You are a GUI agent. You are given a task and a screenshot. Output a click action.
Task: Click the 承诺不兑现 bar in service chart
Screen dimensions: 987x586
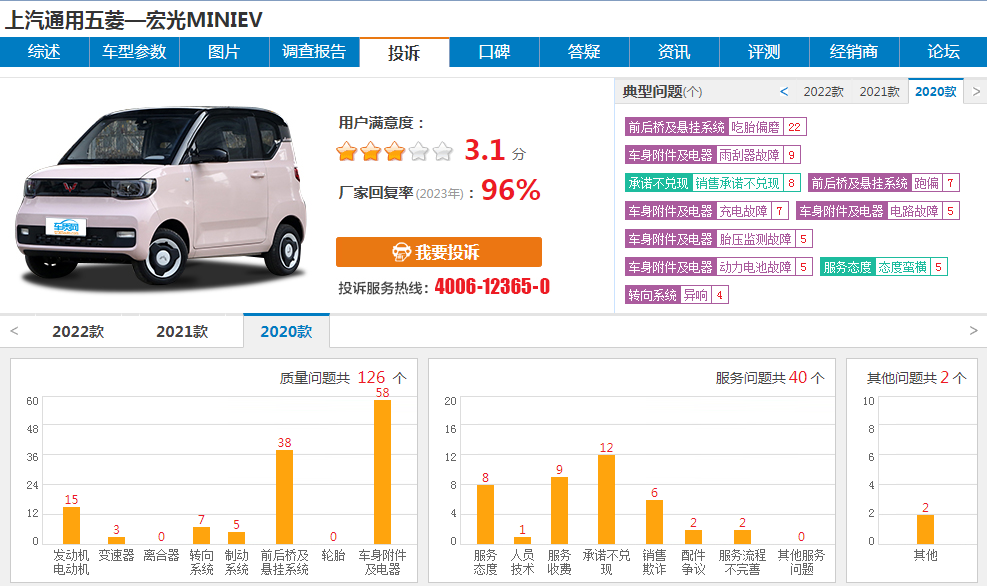[x=606, y=499]
